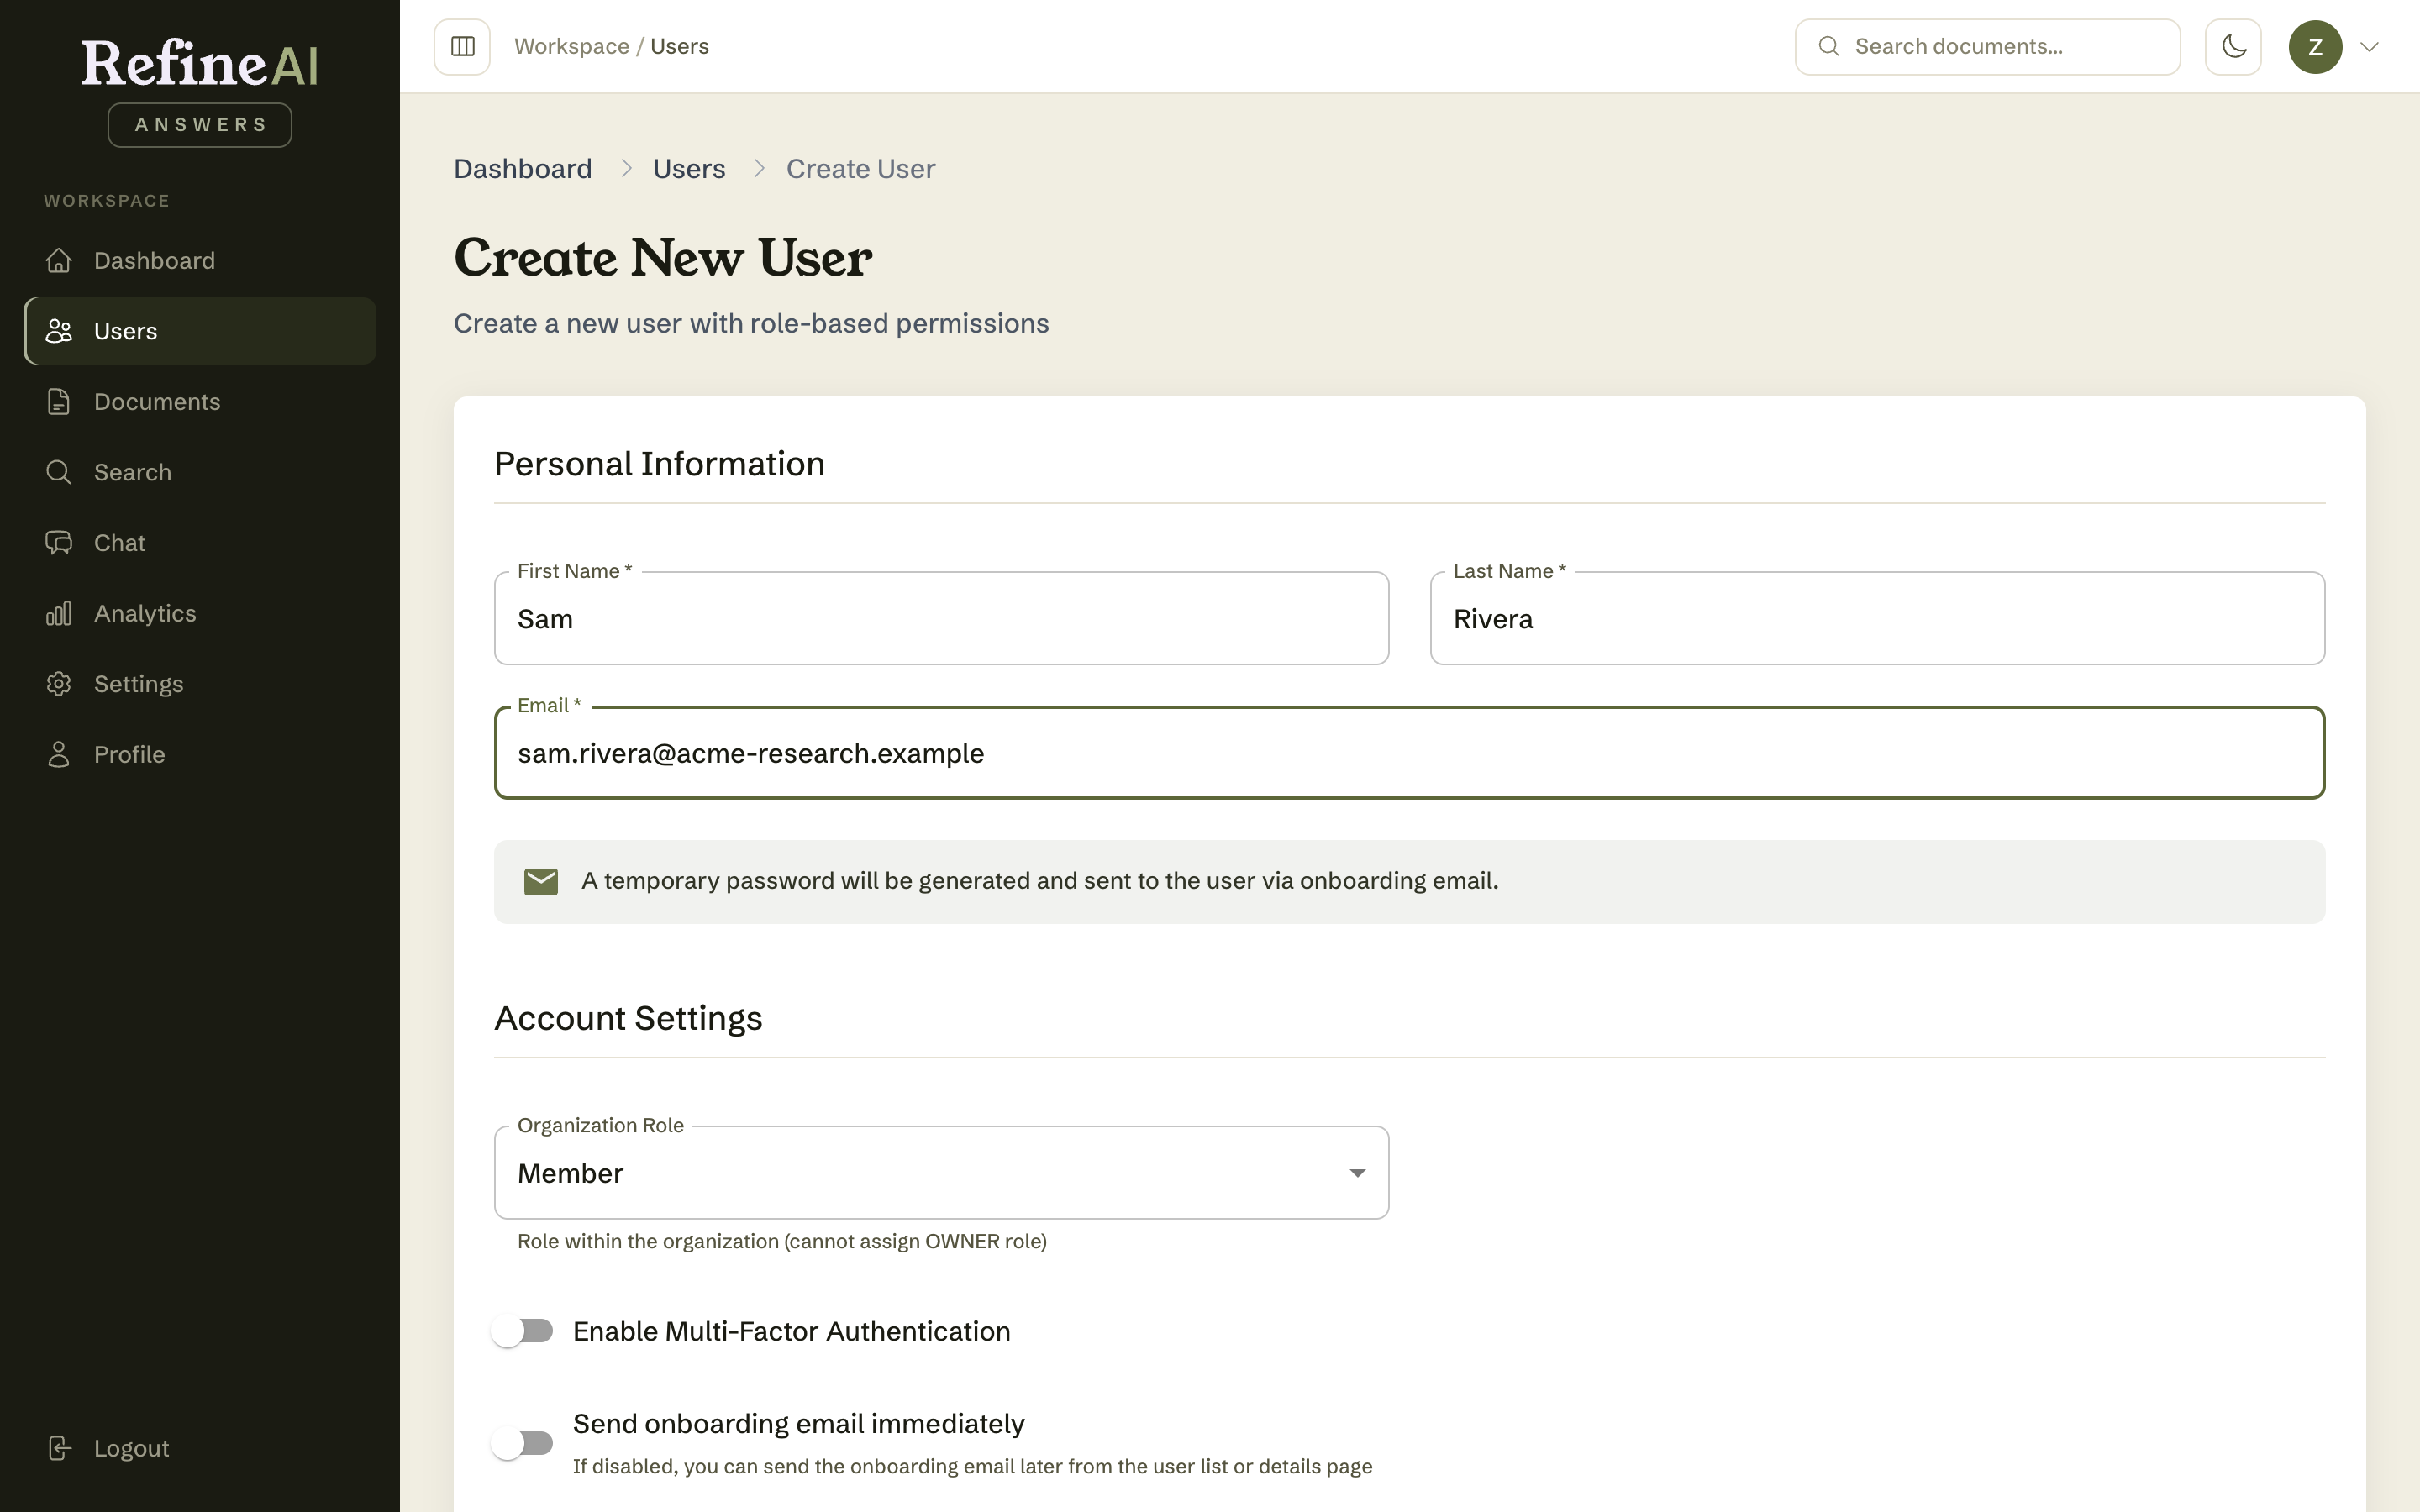The height and width of the screenshot is (1512, 2420).
Task: Select the Users sidebar menu item
Action: point(200,331)
